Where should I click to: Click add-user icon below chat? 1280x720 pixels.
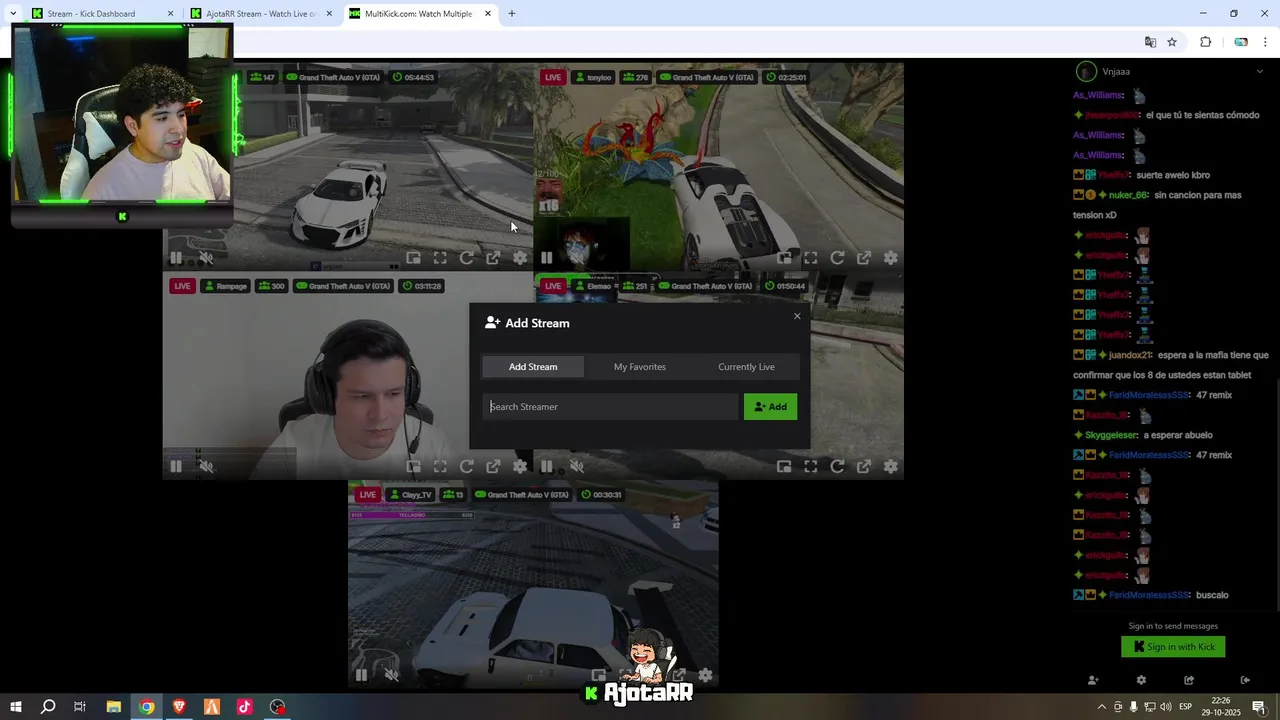(x=1093, y=680)
